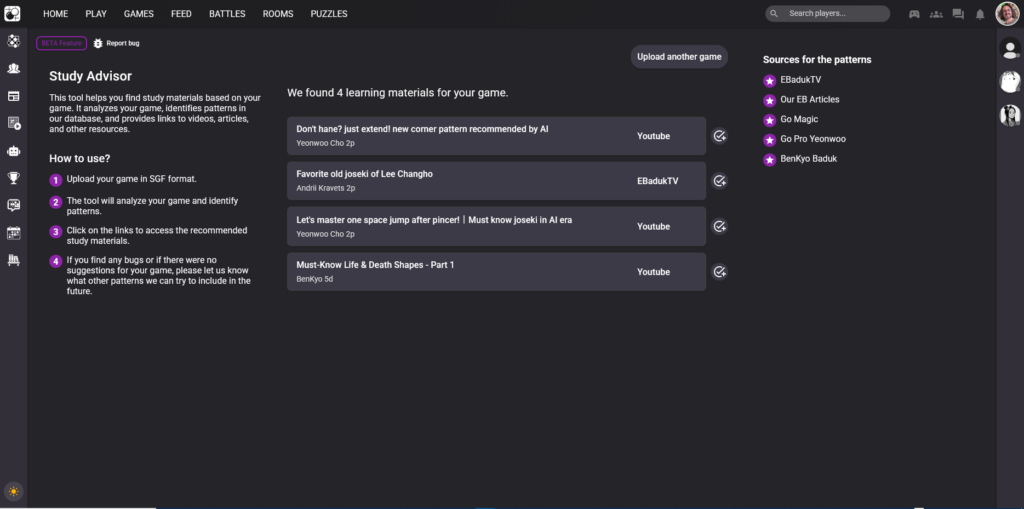Mark 'Don't hane? just extend!' material as done
Viewport: 1024px width, 509px height.
tap(719, 136)
